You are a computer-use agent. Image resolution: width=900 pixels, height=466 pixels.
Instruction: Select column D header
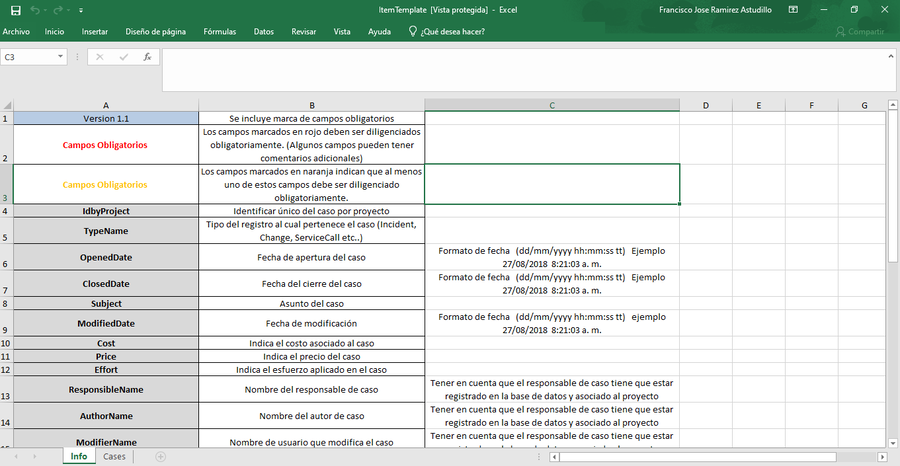coord(706,105)
